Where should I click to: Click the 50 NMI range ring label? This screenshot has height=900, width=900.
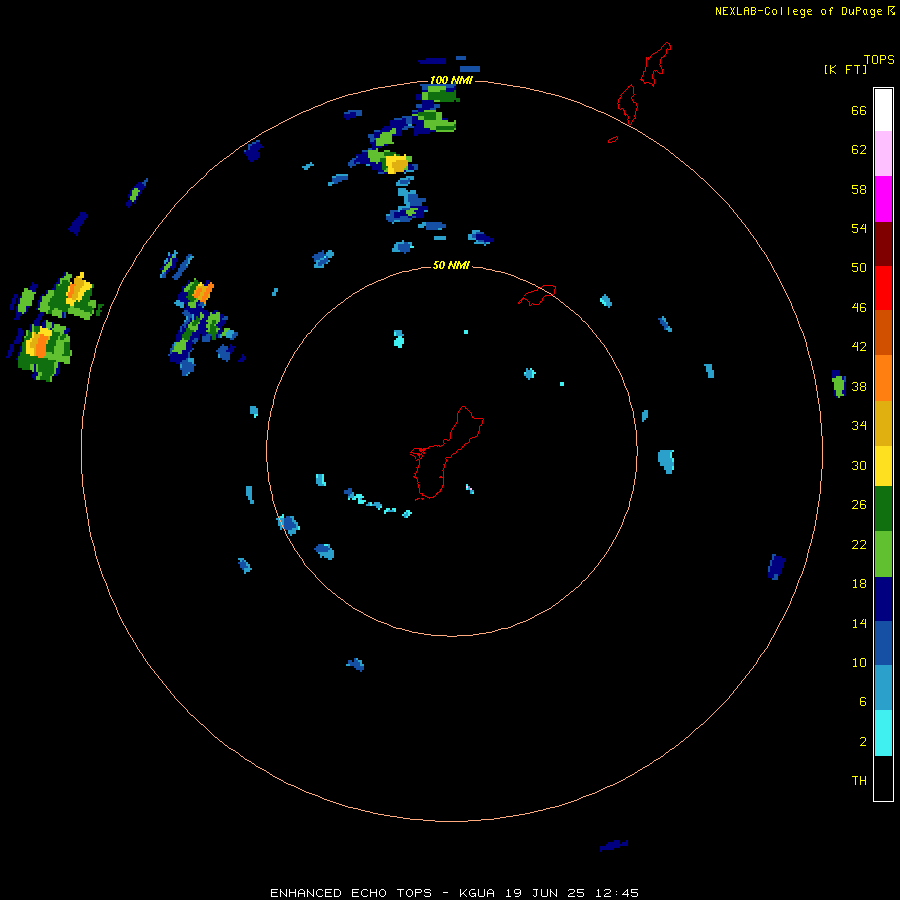(451, 265)
